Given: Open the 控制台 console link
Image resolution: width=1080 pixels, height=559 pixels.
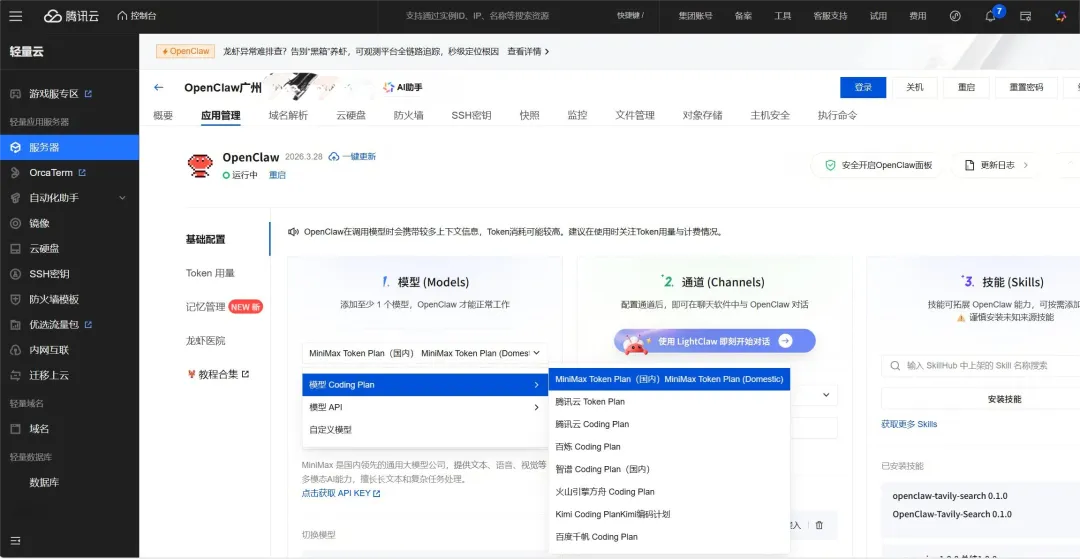Looking at the screenshot, I should 136,16.
